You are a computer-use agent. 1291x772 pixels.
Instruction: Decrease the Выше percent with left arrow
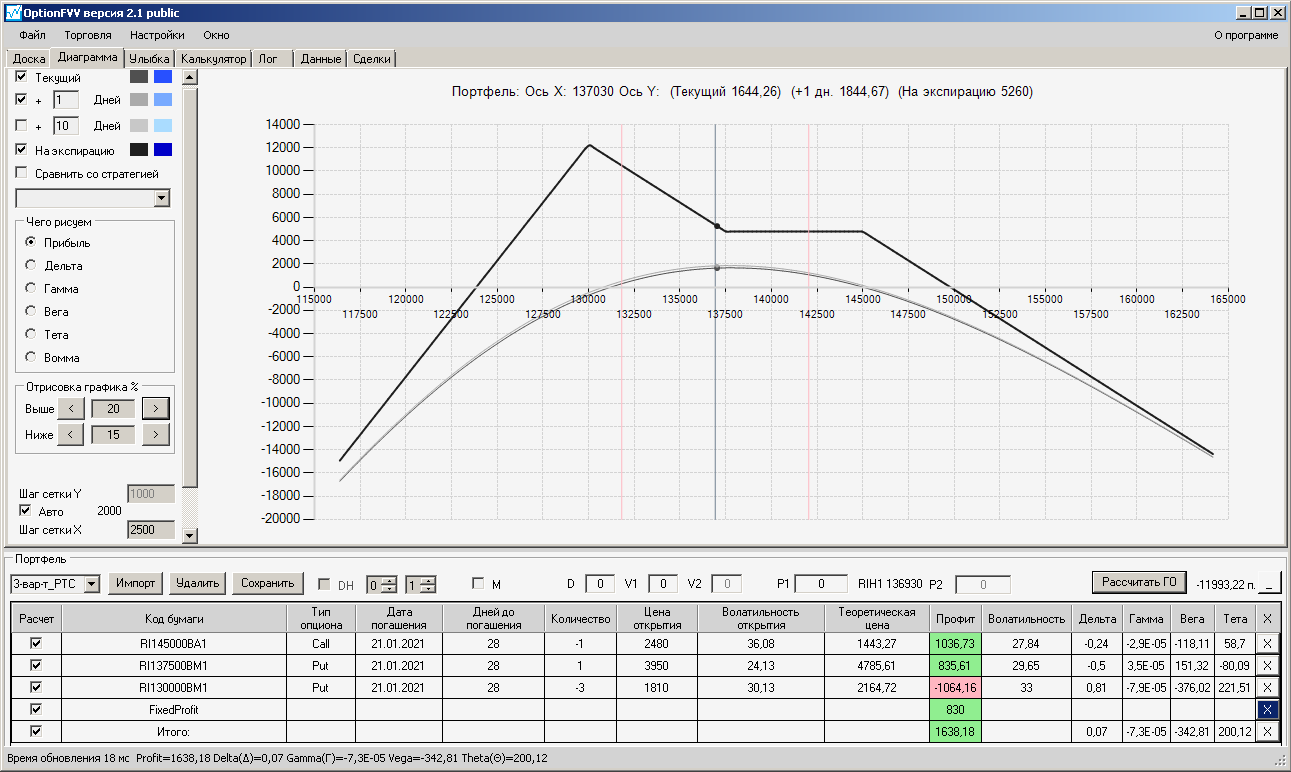click(71, 408)
